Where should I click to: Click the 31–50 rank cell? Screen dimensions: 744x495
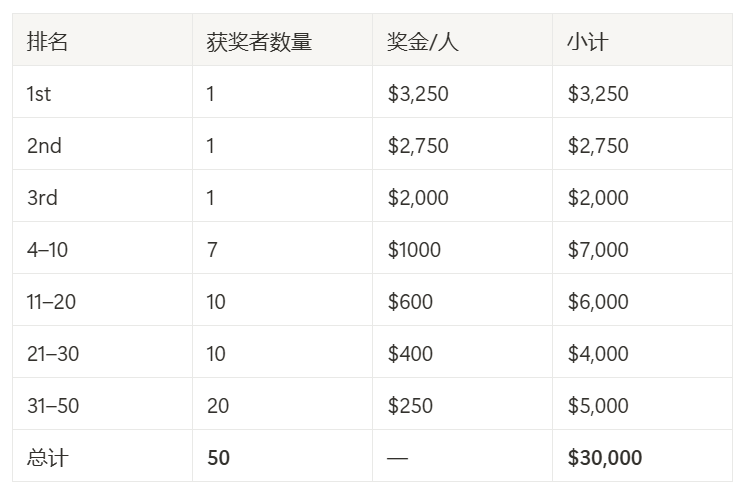(x=53, y=406)
